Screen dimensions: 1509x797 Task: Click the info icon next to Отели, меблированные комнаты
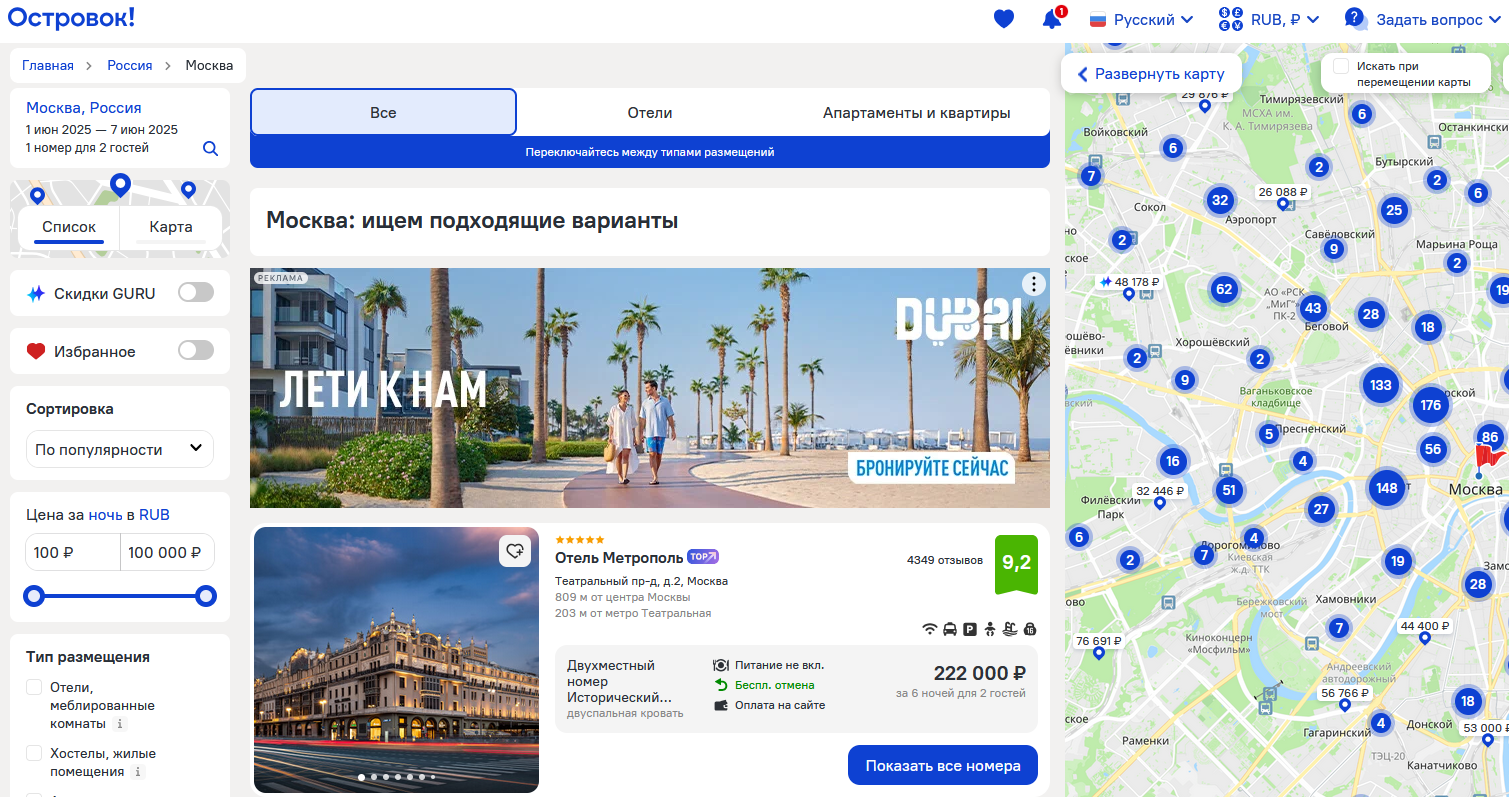point(120,724)
